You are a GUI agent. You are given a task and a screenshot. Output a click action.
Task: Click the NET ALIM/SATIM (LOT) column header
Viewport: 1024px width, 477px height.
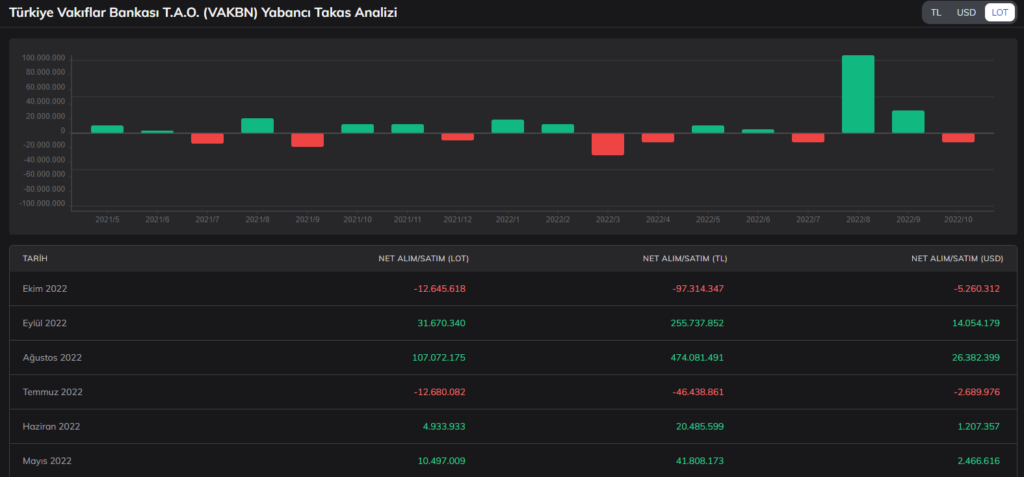(x=423, y=259)
